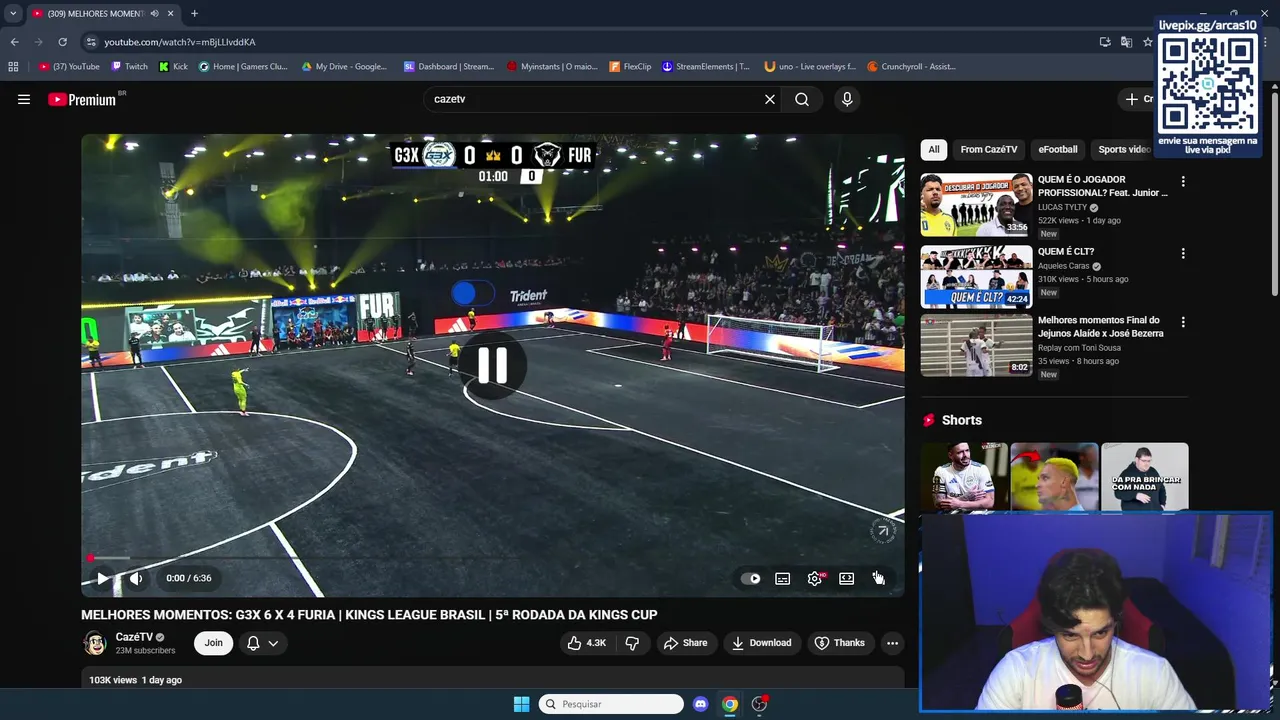Close the MELHORES MOMENTOS tab

click(170, 13)
